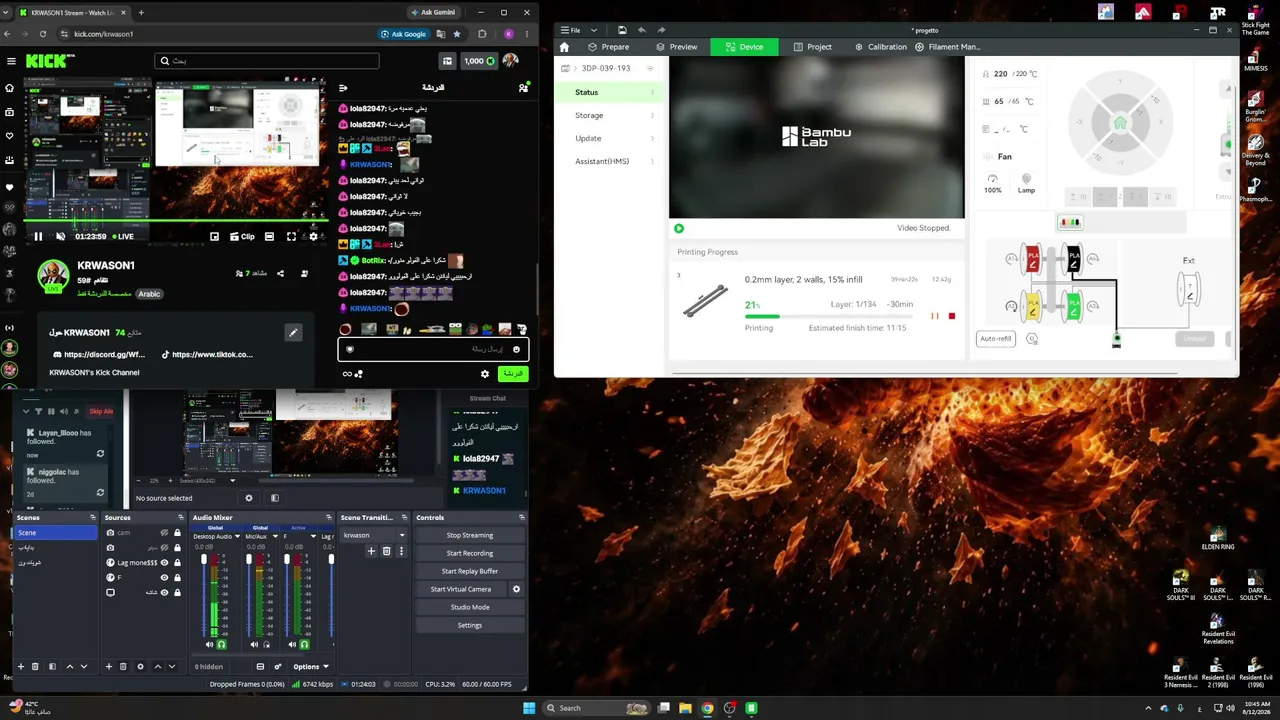Click the Auto-refill button
This screenshot has width=1280, height=720.
coord(996,339)
